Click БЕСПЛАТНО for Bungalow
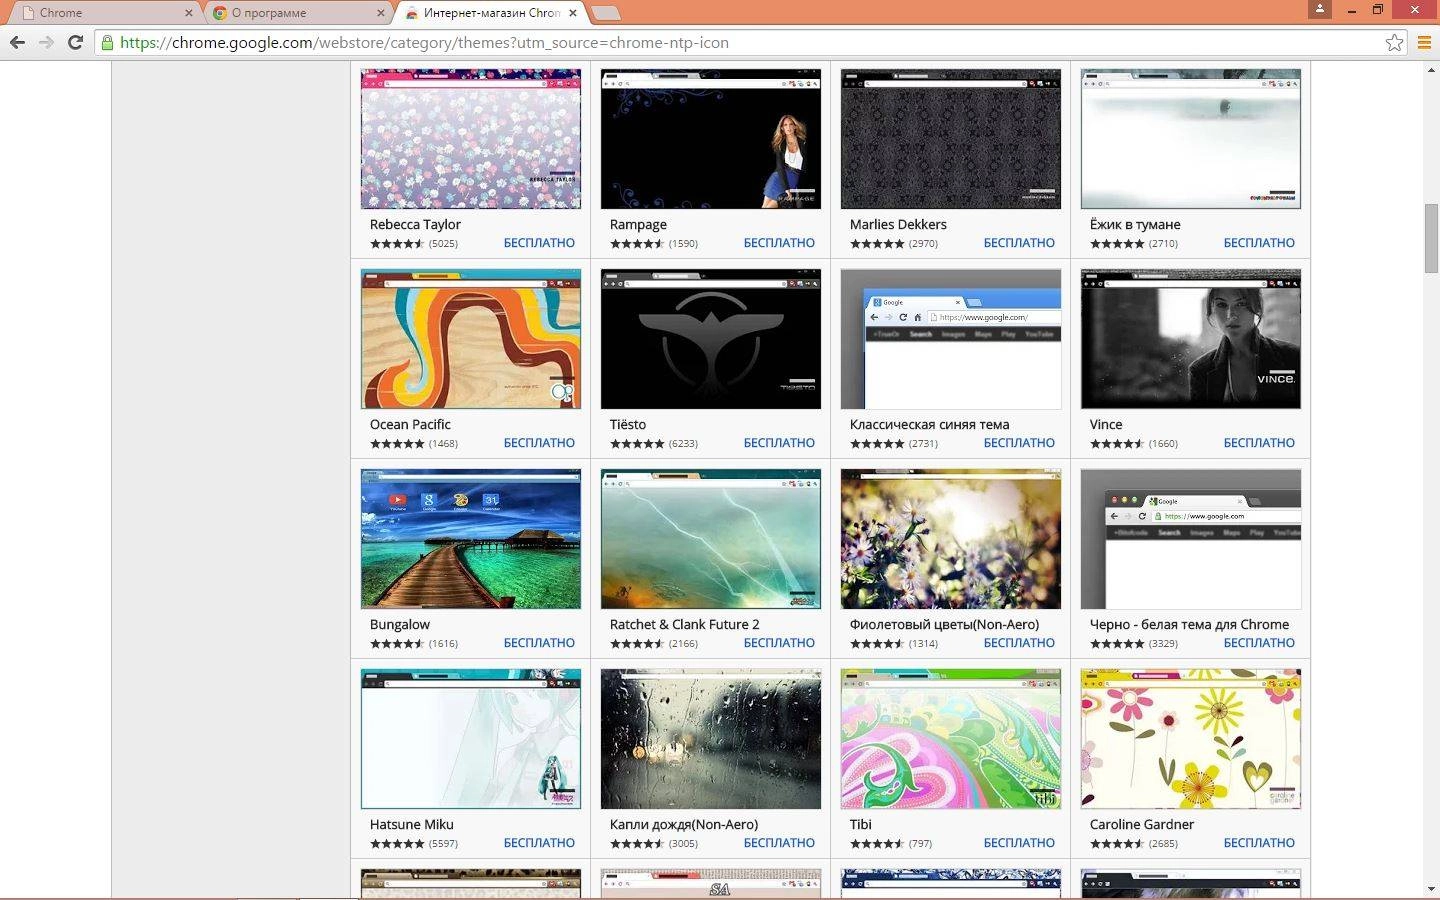The image size is (1440, 900). [x=539, y=643]
